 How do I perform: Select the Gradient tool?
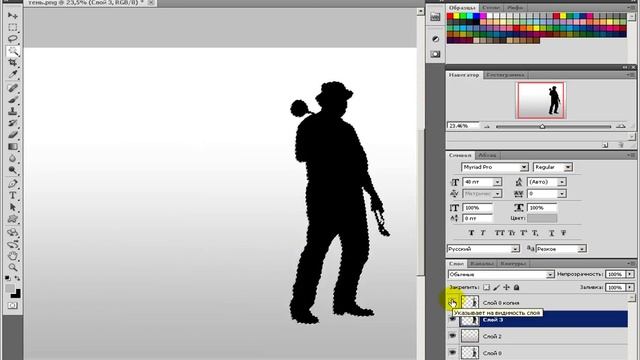point(13,147)
